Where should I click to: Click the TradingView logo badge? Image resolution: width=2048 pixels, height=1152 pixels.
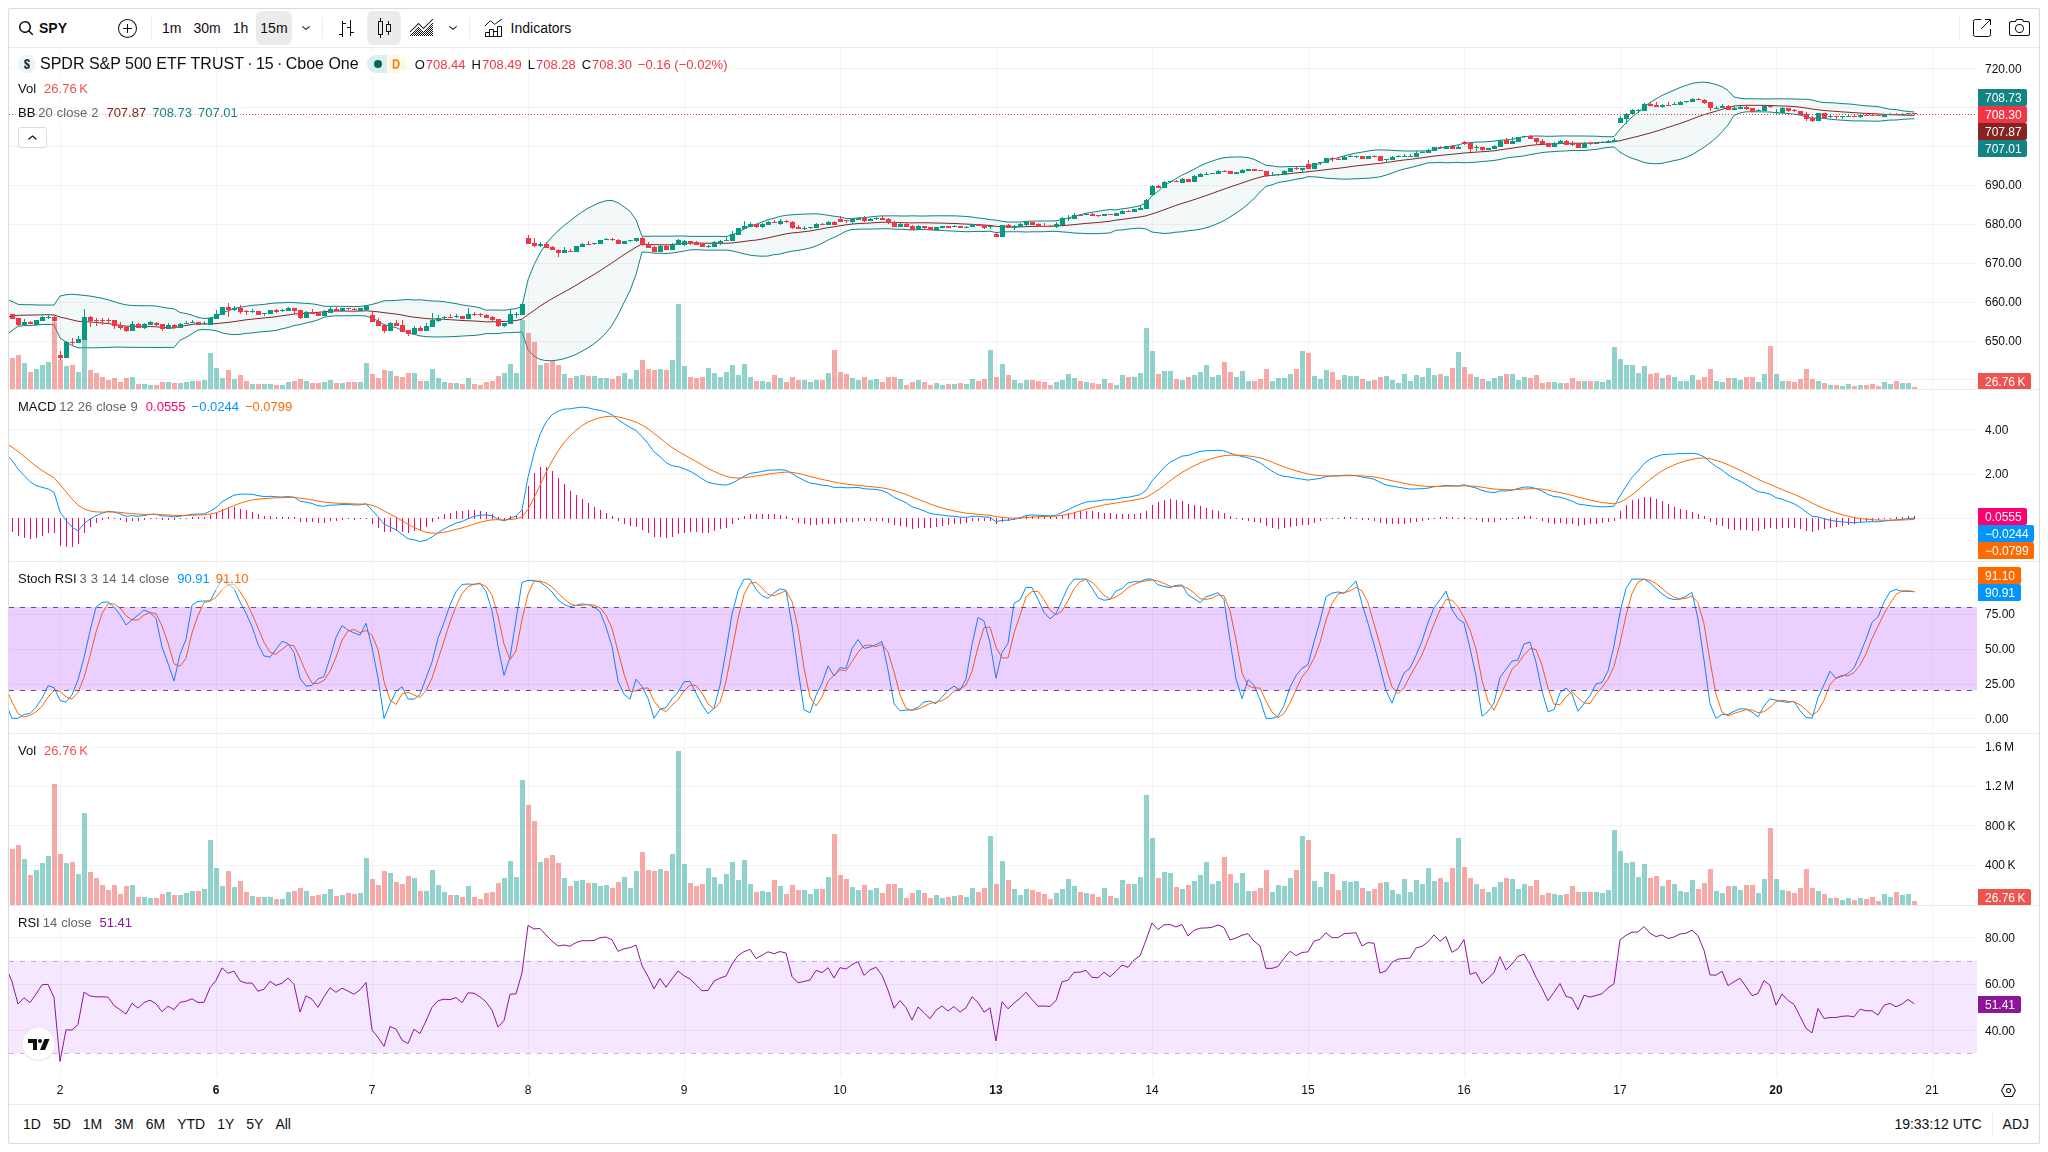[38, 1044]
